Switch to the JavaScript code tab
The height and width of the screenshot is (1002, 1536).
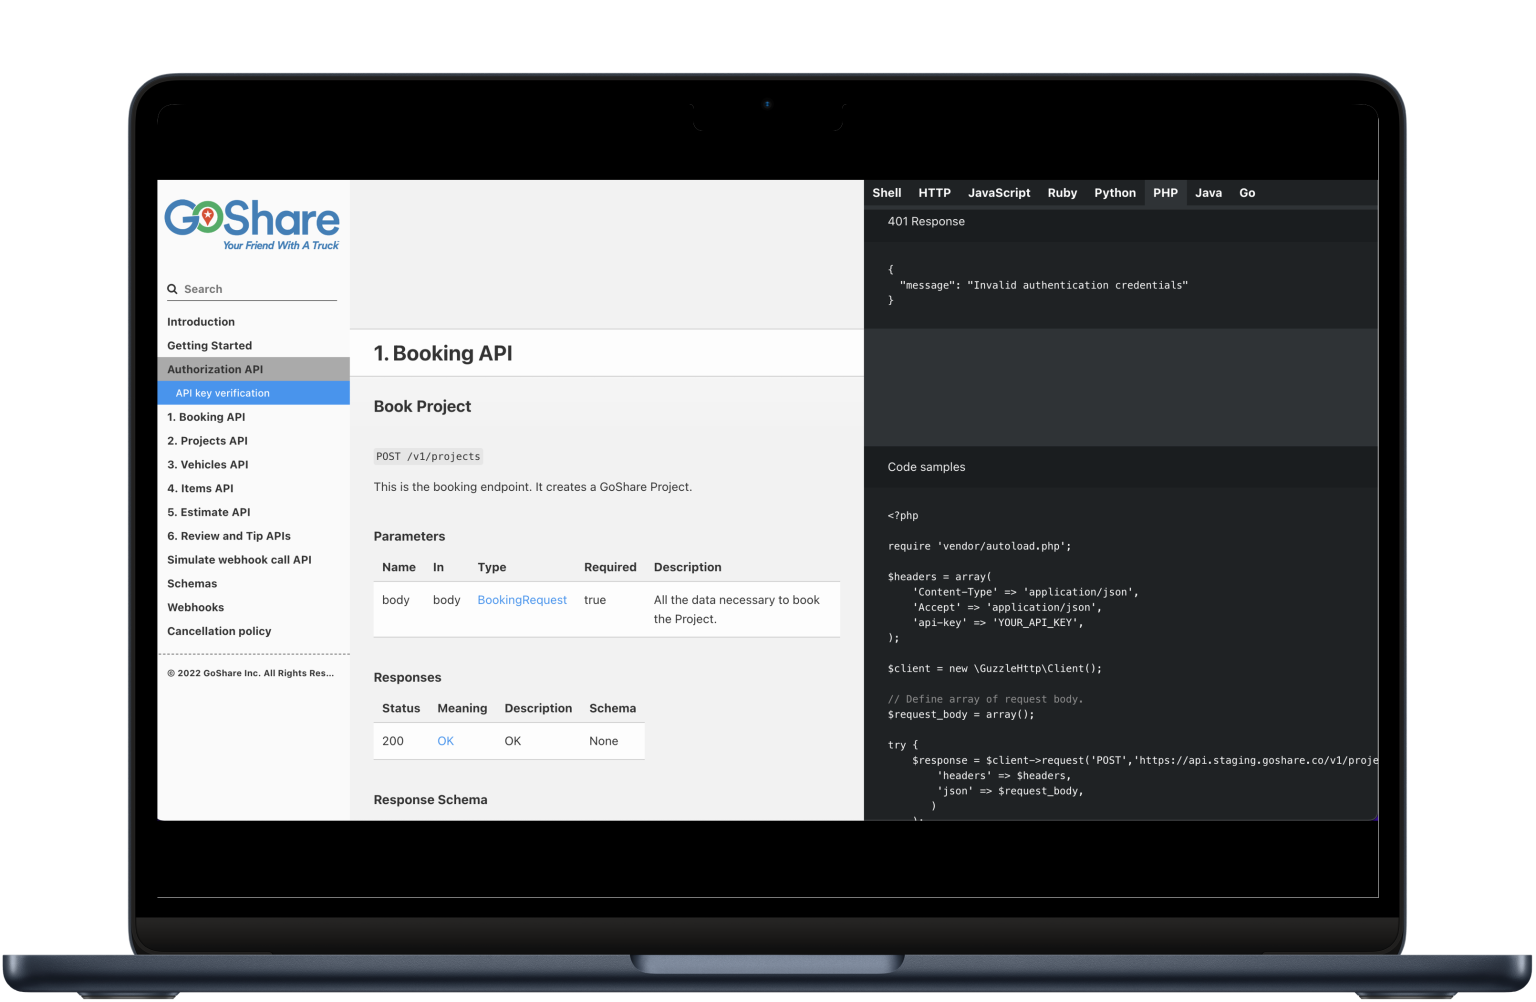(998, 193)
